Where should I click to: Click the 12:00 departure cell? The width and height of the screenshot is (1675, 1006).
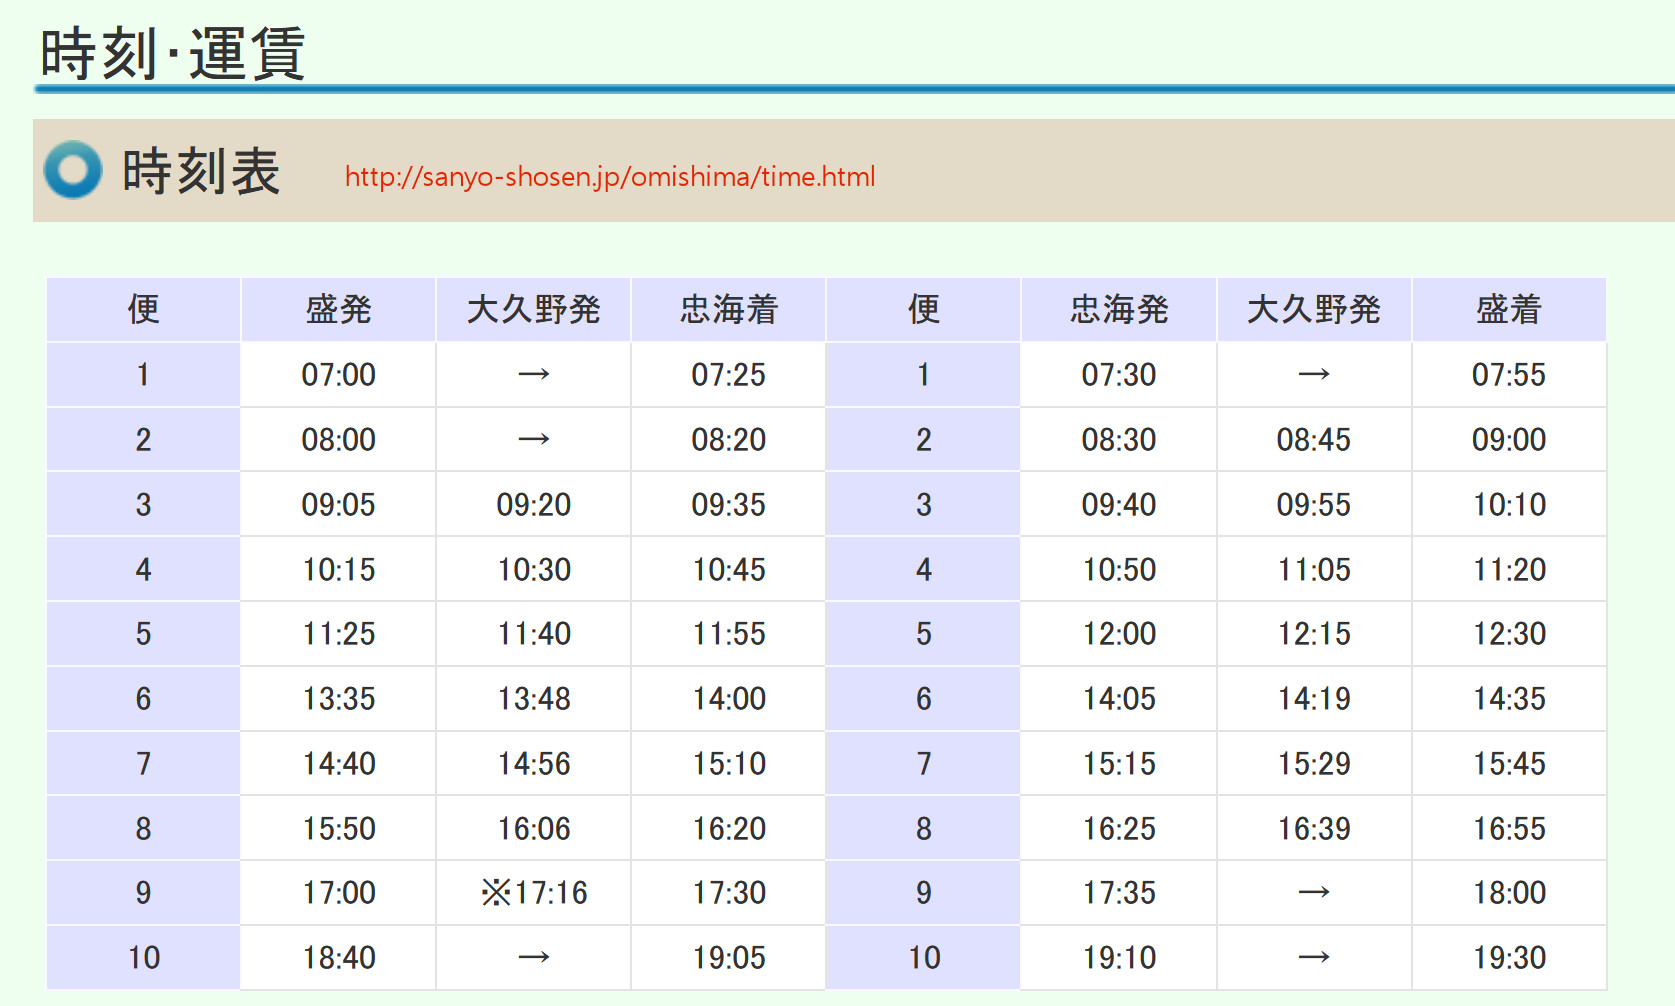click(x=1119, y=634)
